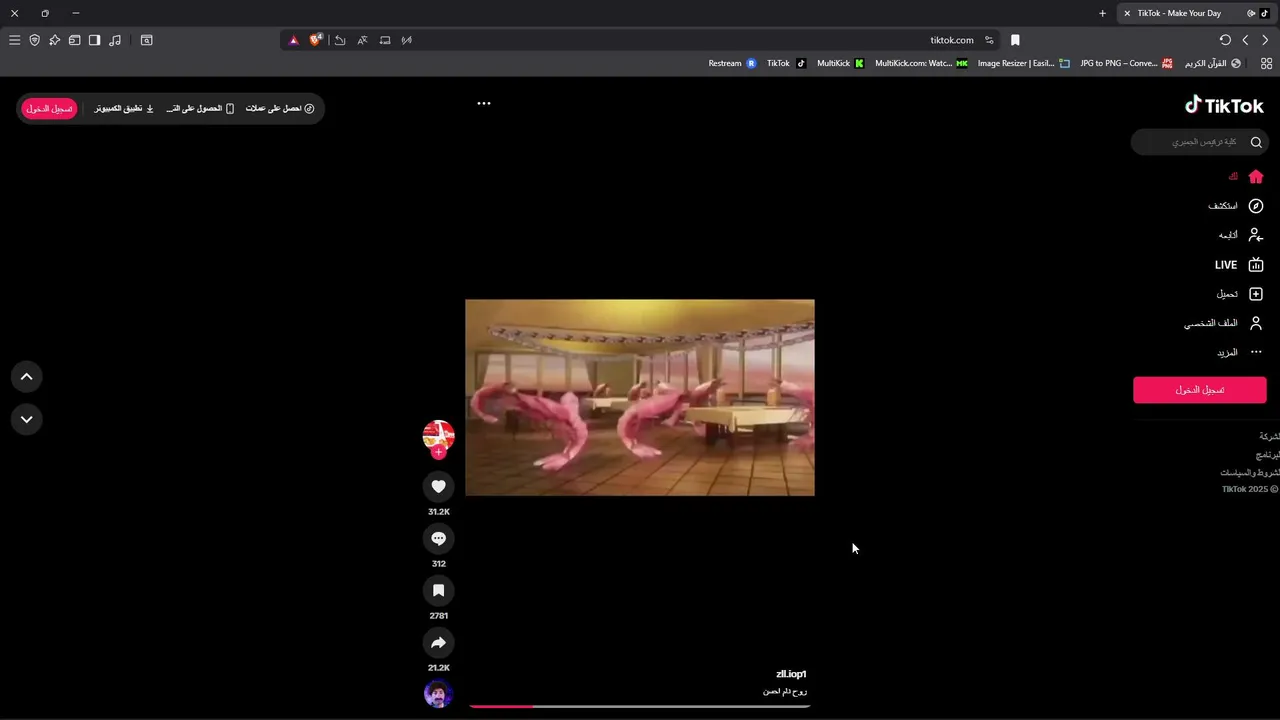The height and width of the screenshot is (720, 1280).
Task: Open creator avatar beside the video
Action: pos(438,434)
